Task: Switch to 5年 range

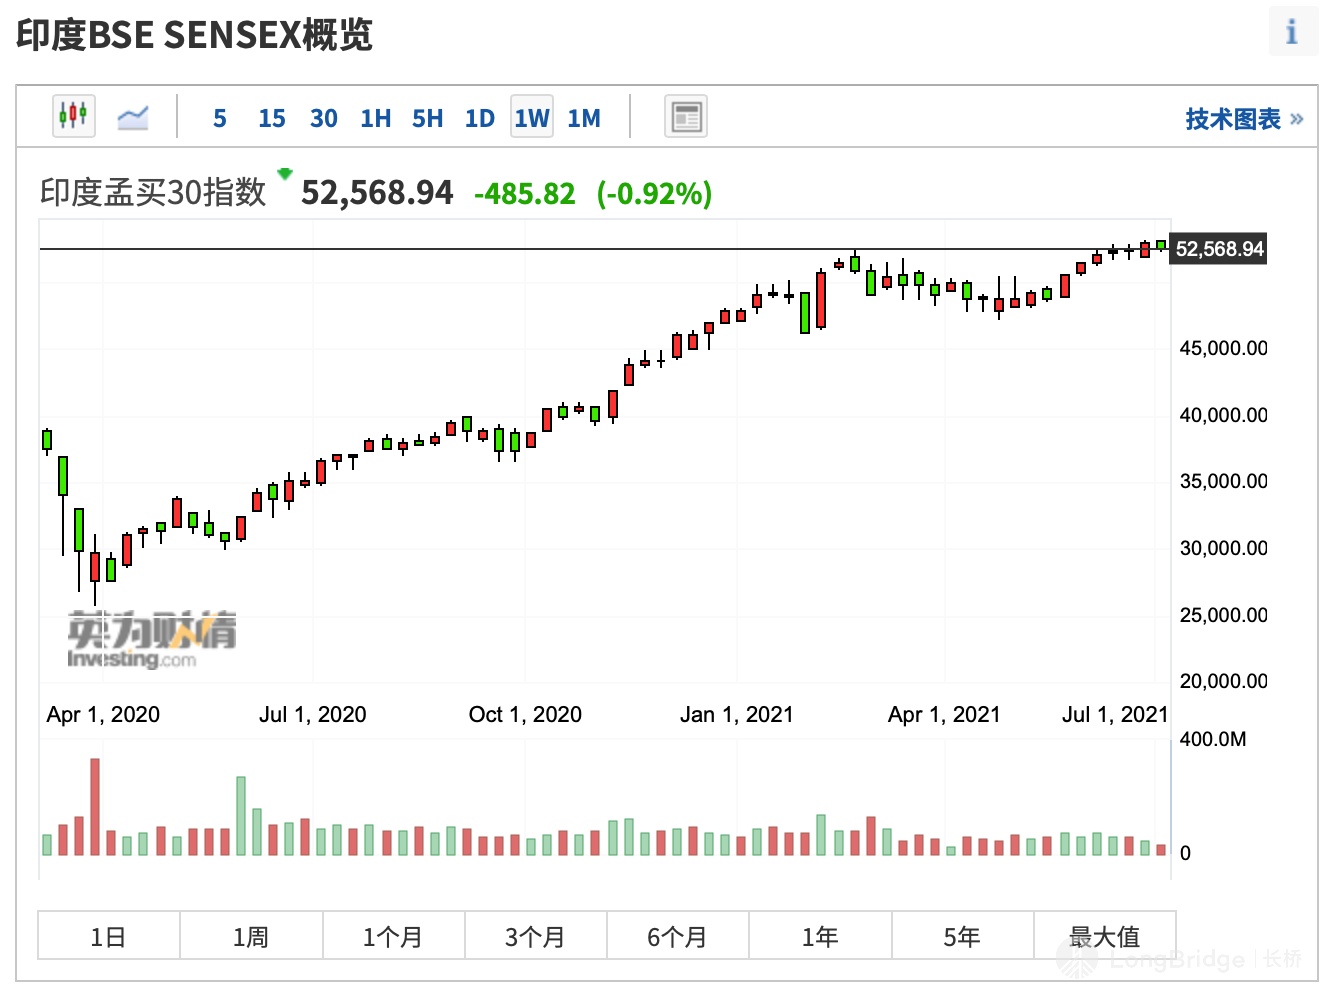Action: (x=962, y=936)
